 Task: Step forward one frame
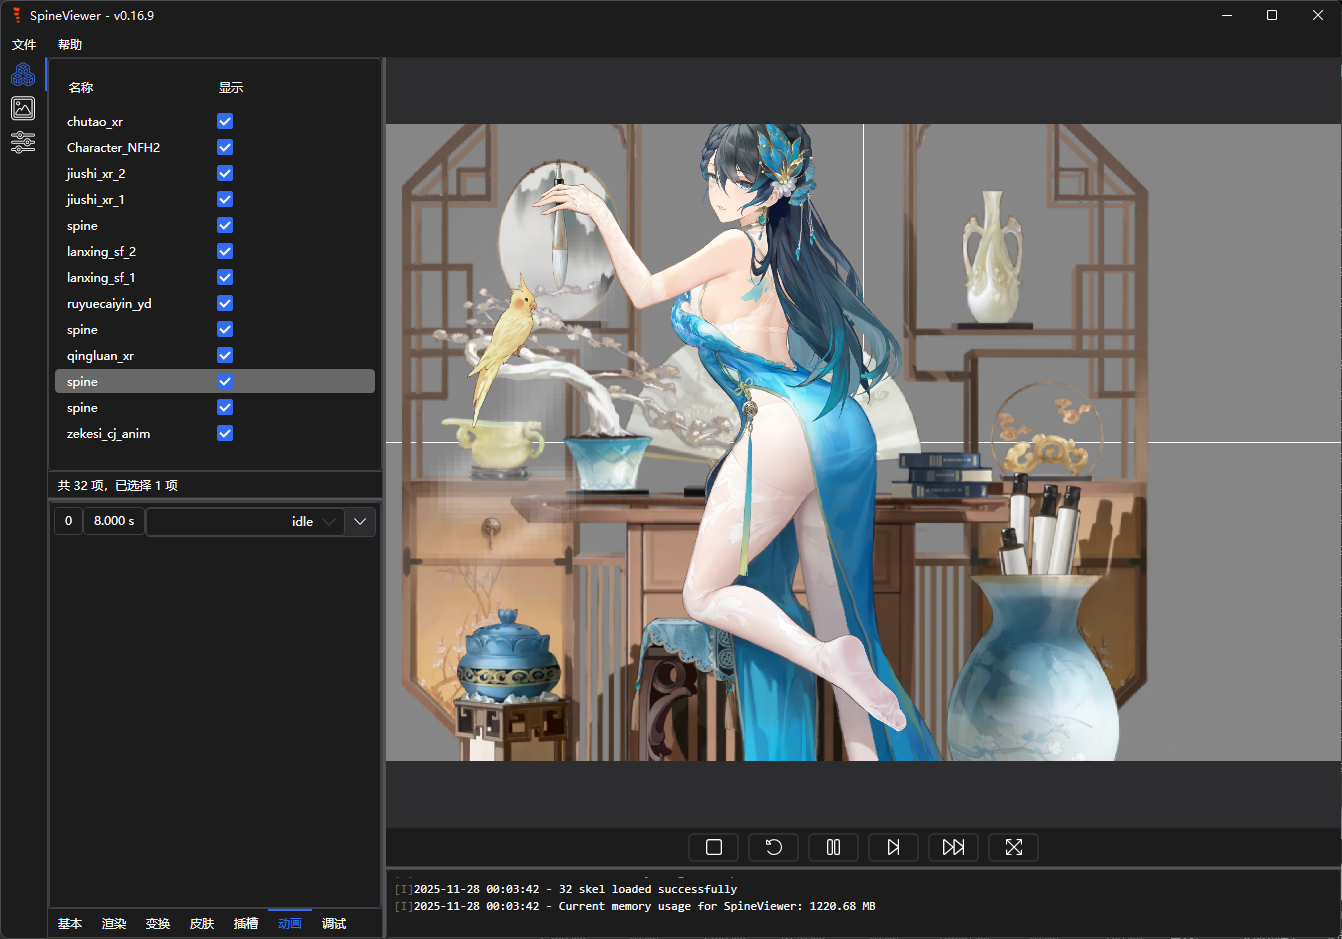pos(894,847)
